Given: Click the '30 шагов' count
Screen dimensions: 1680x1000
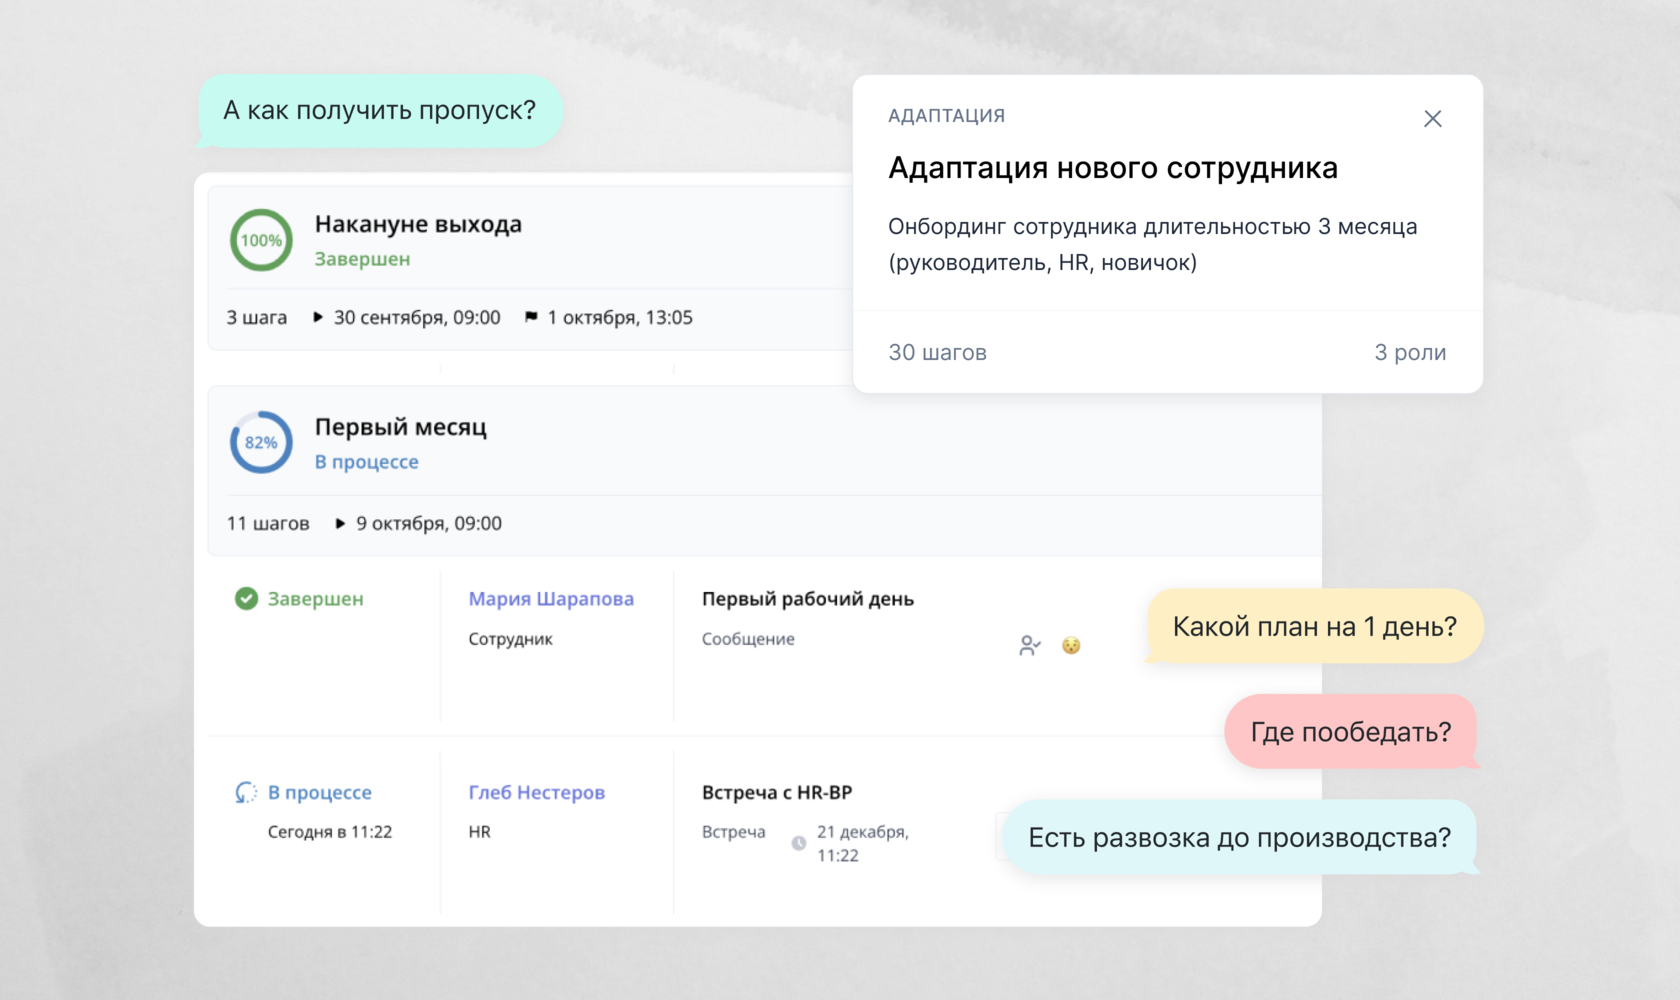Looking at the screenshot, I should (x=938, y=352).
